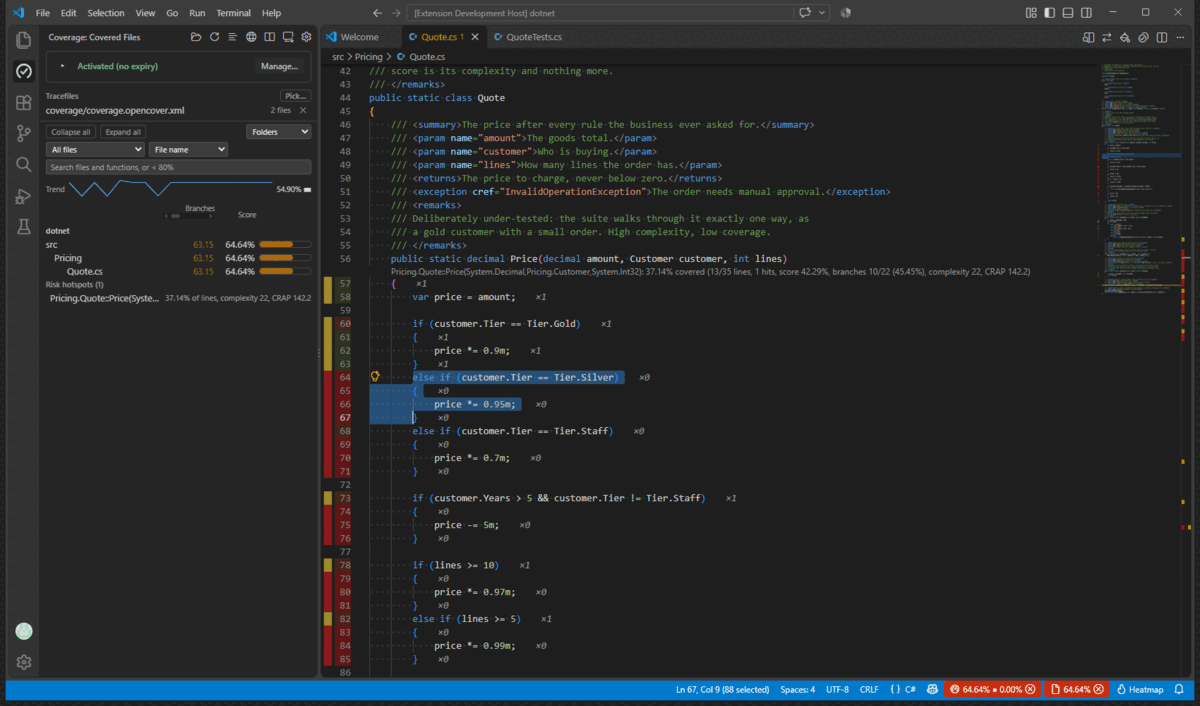Remove the coverage.opencover.xml tracefile
Image resolution: width=1200 pixels, height=706 pixels.
(x=303, y=111)
